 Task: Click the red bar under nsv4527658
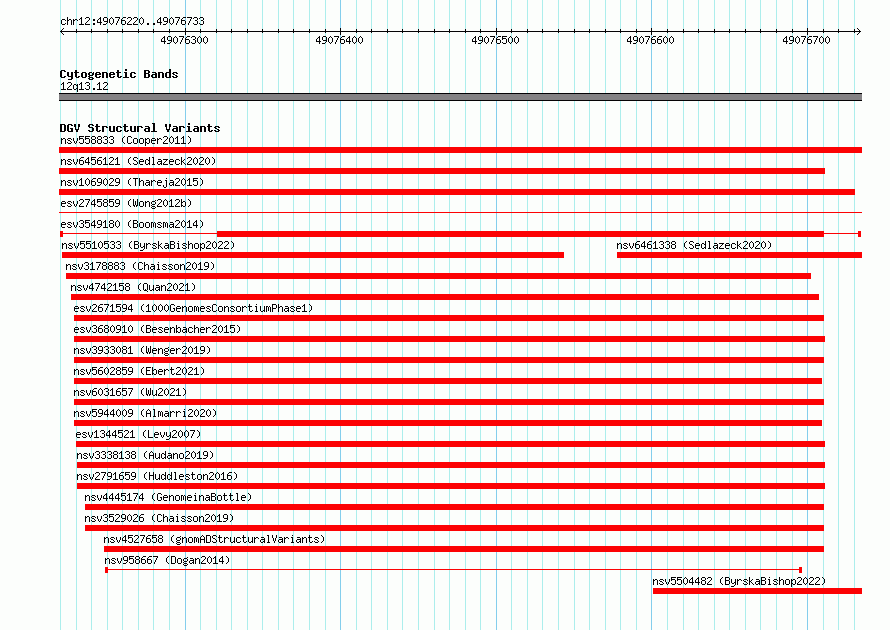(x=464, y=549)
